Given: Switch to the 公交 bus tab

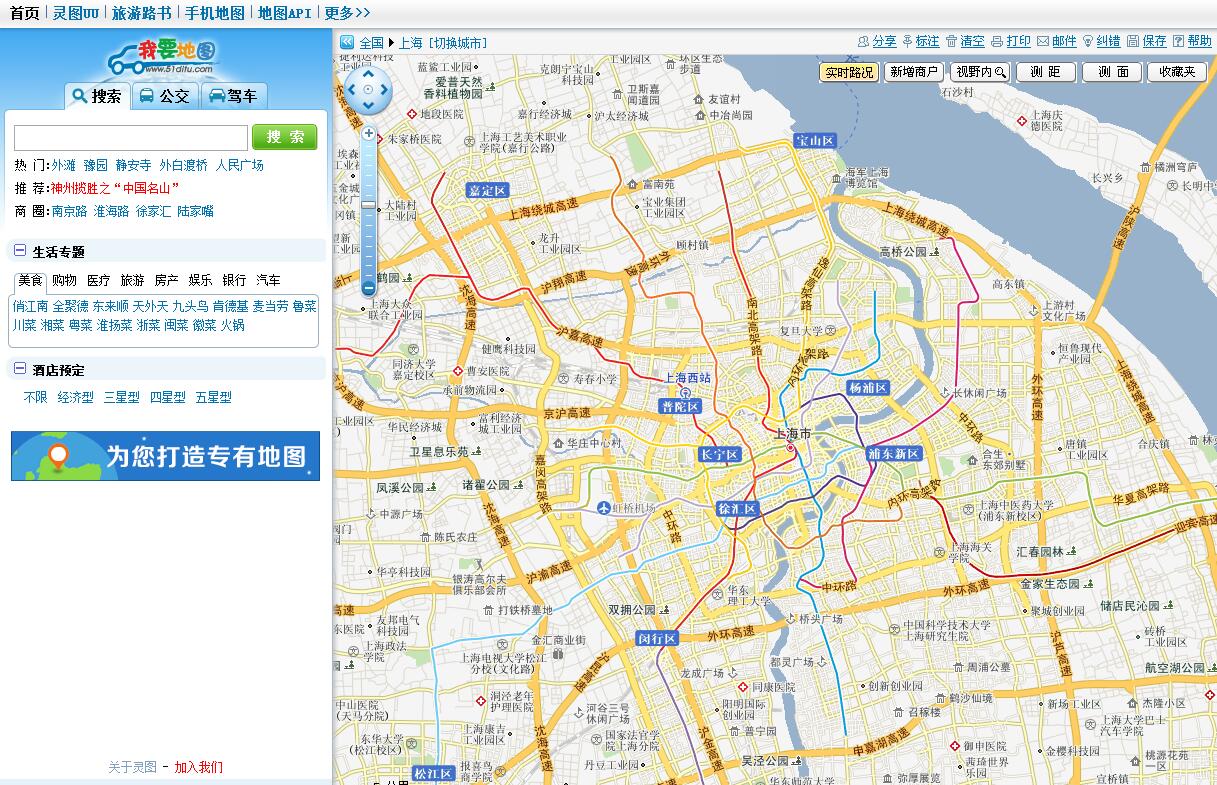Looking at the screenshot, I should click(x=165, y=96).
